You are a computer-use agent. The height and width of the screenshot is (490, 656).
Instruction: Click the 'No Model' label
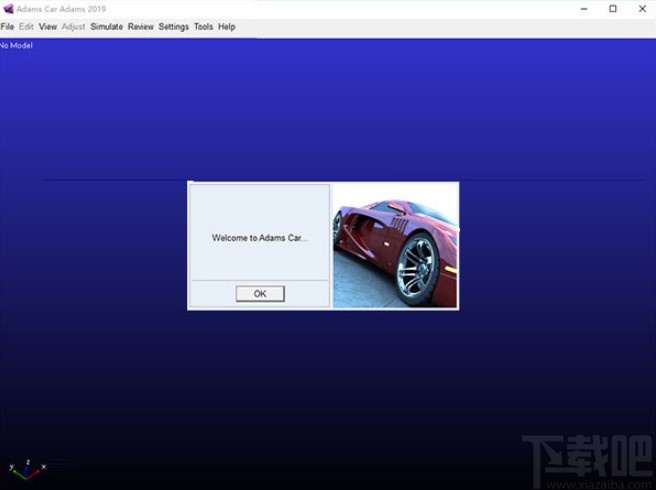pos(16,46)
